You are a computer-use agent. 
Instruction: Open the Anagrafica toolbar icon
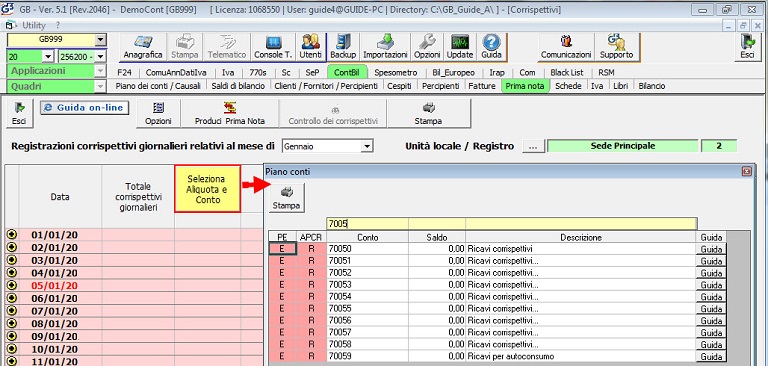[x=143, y=48]
